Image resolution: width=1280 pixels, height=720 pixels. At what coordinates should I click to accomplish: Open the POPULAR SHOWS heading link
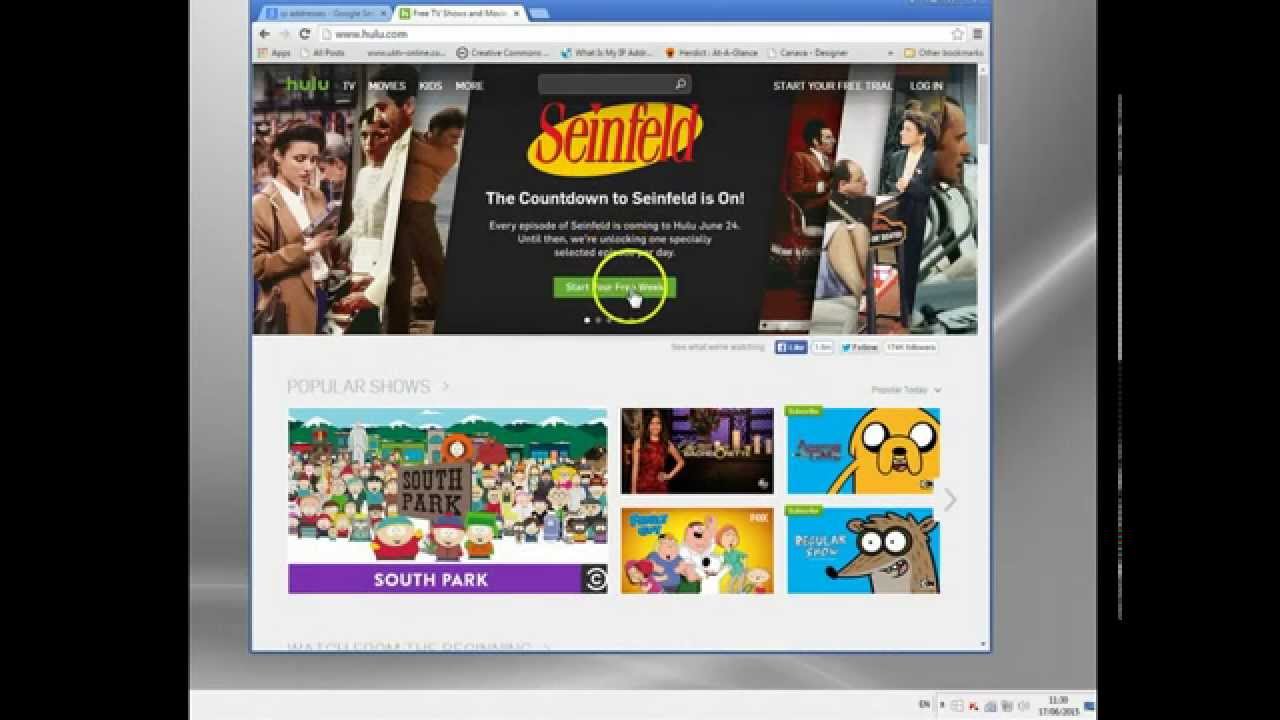[368, 387]
